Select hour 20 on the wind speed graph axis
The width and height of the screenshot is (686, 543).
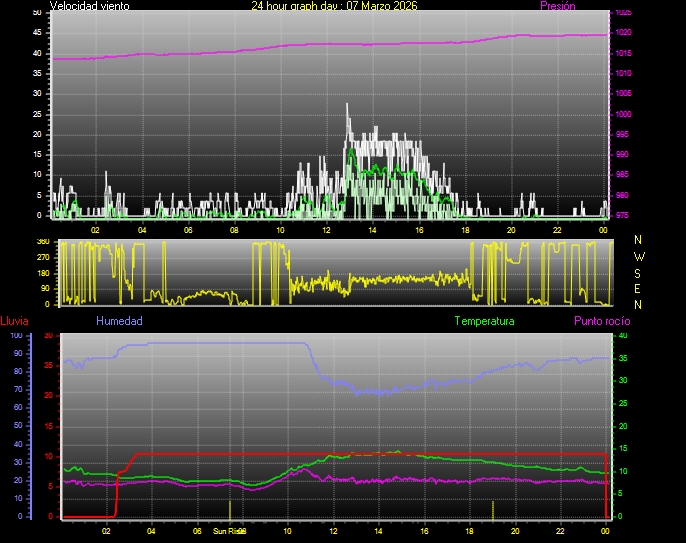click(x=511, y=229)
